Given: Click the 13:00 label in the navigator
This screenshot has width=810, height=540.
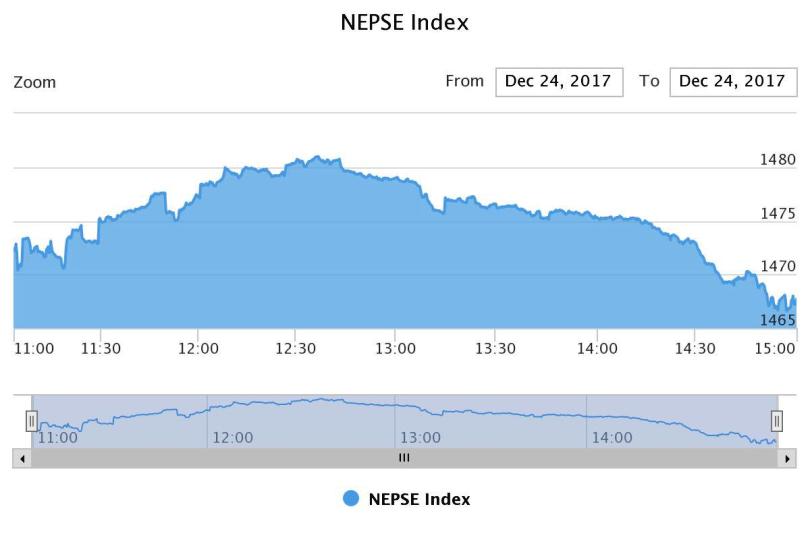Looking at the screenshot, I should click(x=420, y=437).
